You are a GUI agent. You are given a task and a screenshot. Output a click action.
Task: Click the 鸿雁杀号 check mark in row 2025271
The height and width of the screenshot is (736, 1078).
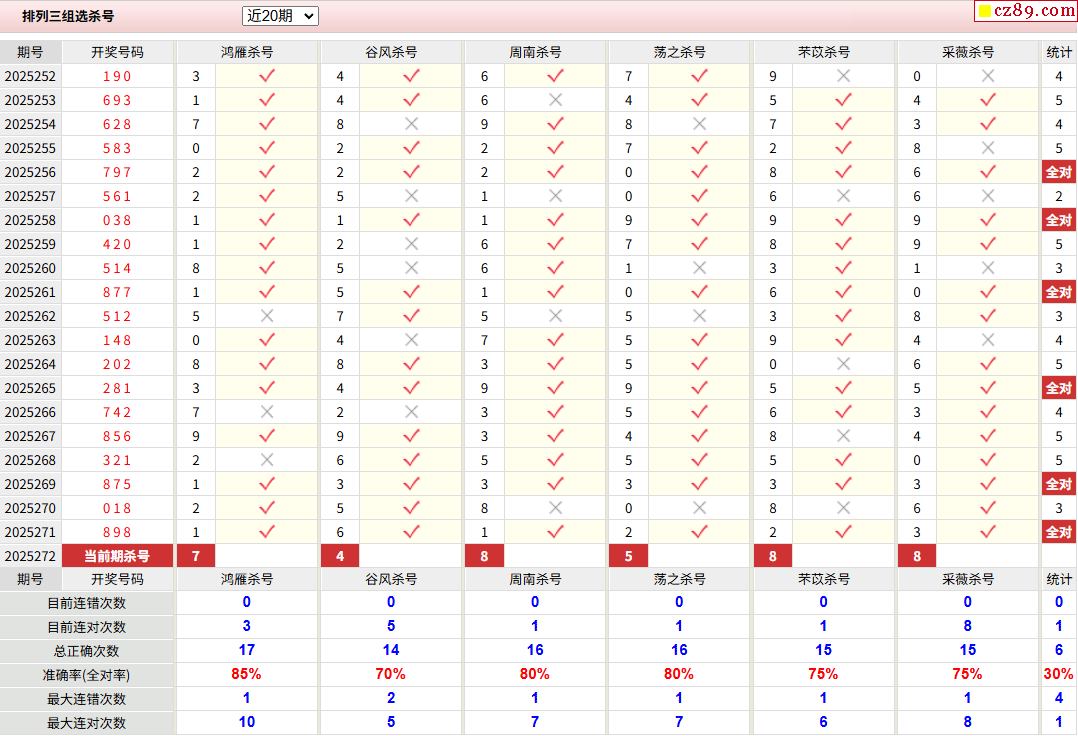(x=267, y=532)
